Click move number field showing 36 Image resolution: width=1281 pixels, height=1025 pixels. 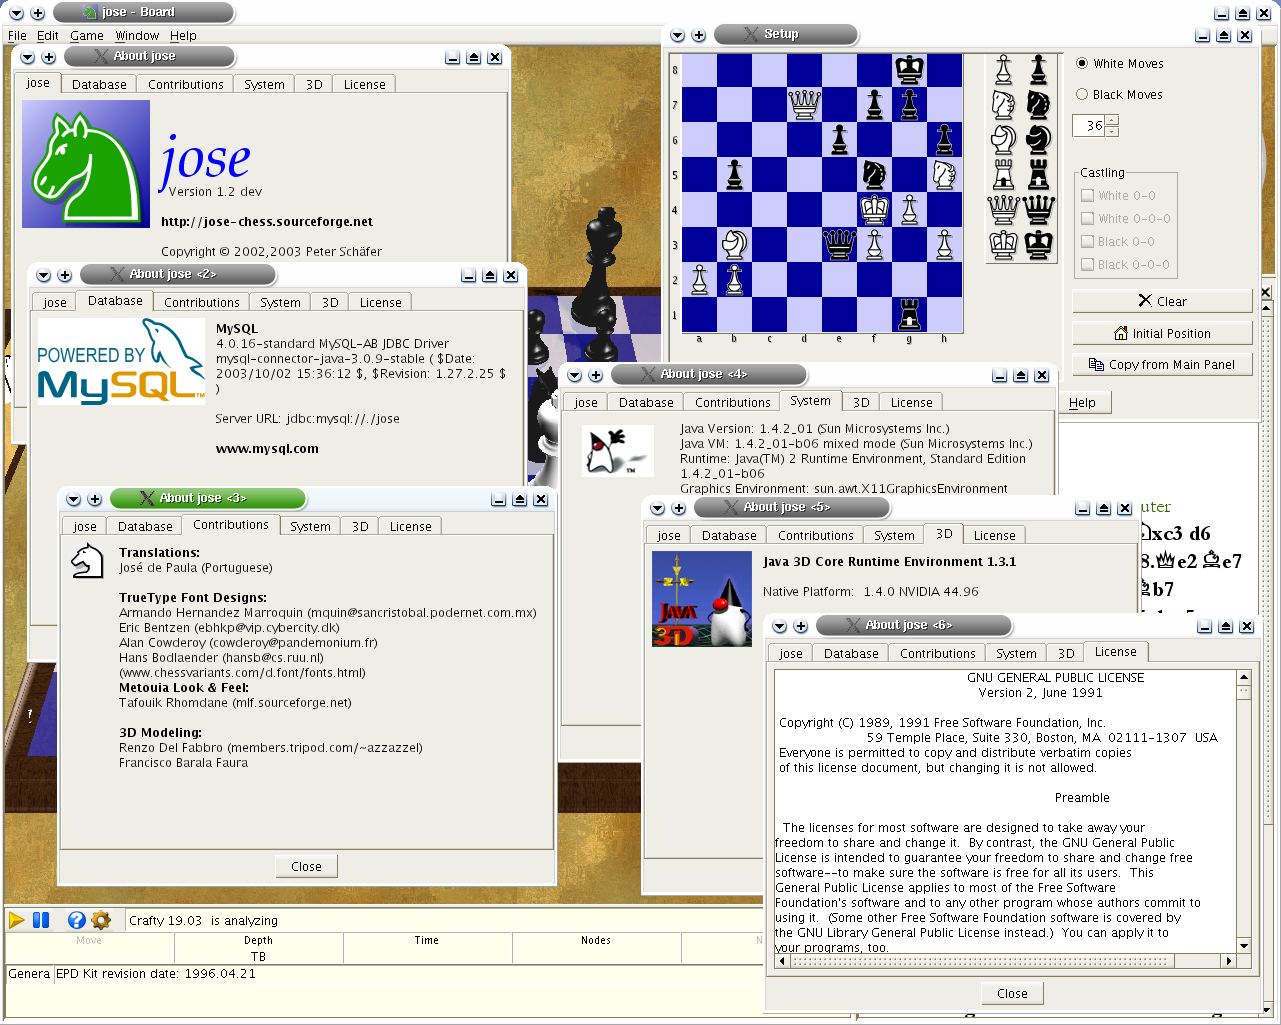coord(1089,125)
